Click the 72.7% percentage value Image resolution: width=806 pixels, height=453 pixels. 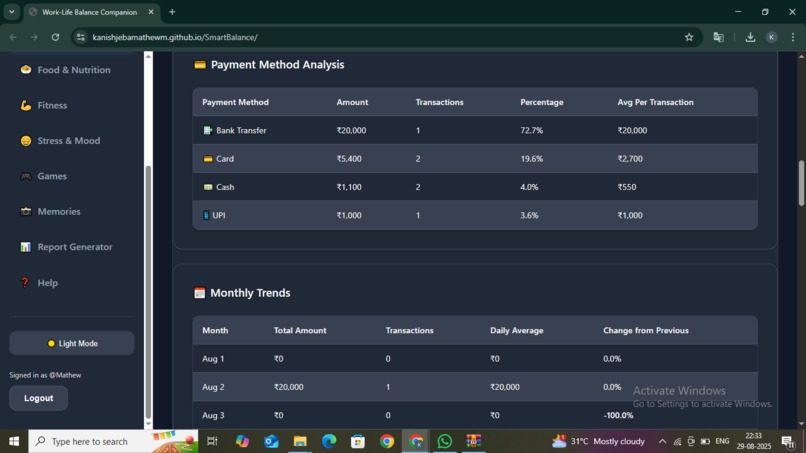point(532,131)
